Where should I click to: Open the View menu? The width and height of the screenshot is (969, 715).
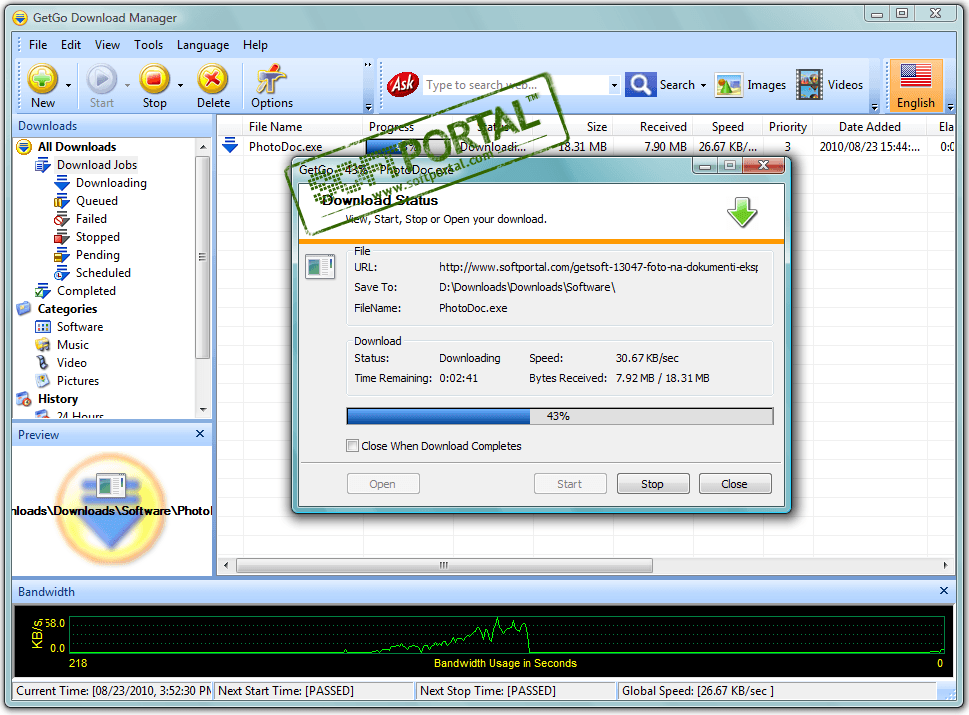pos(107,44)
